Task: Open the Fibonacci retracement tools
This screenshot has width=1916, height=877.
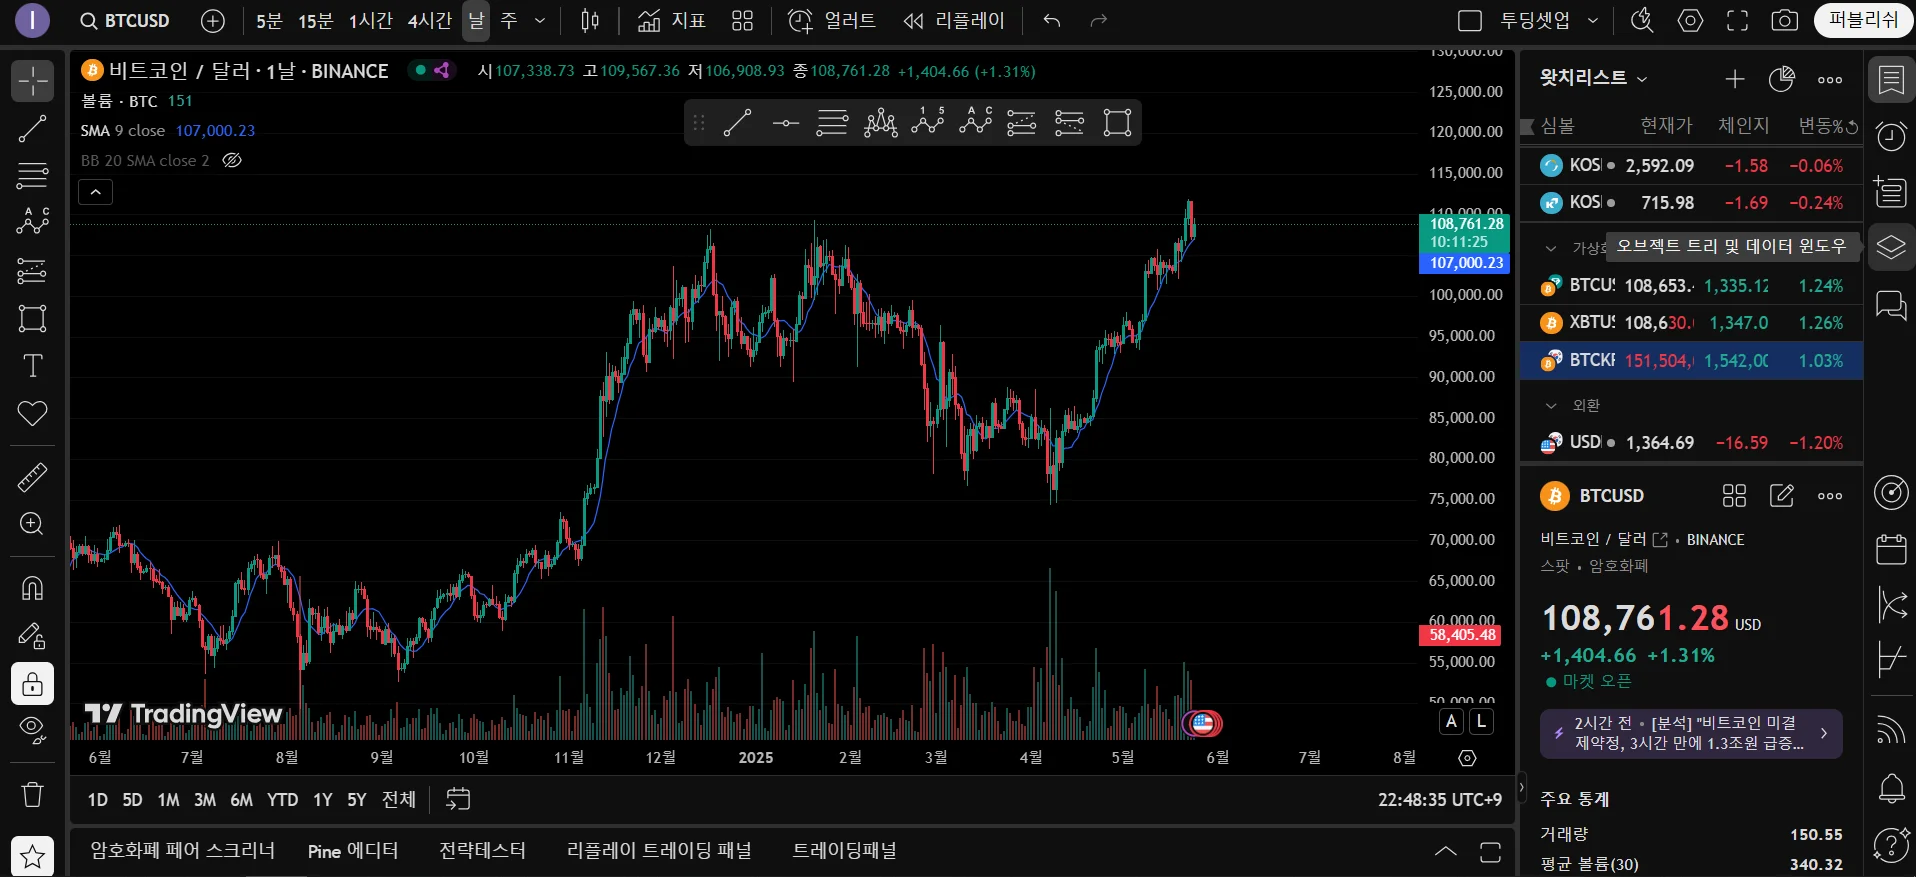Action: [x=32, y=175]
